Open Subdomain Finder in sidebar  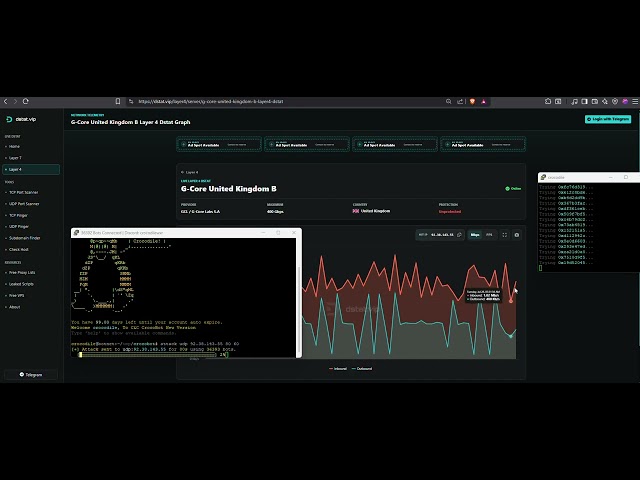point(24,238)
